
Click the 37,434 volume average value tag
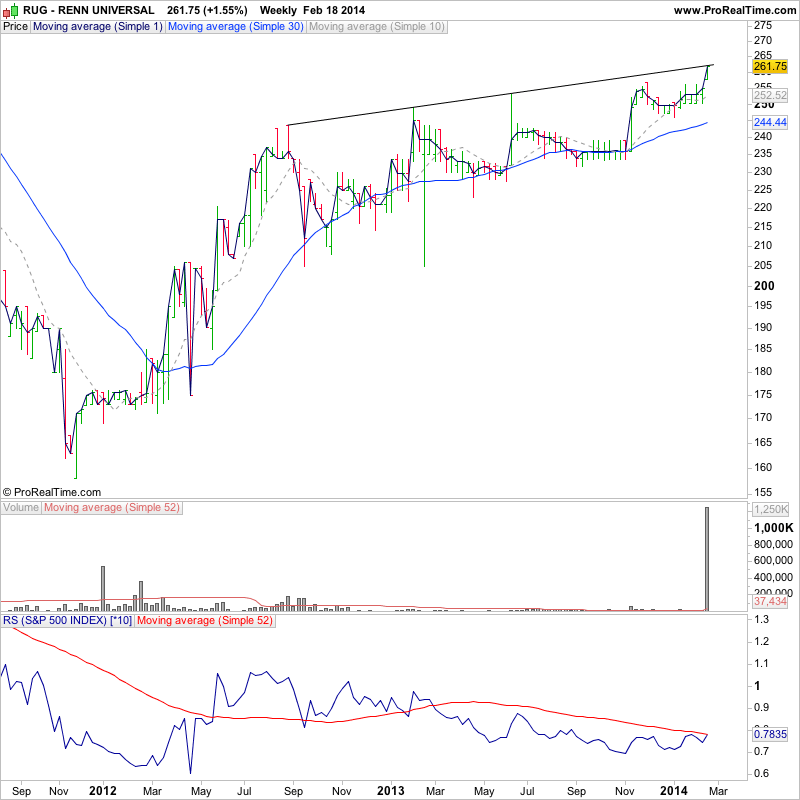click(x=770, y=602)
